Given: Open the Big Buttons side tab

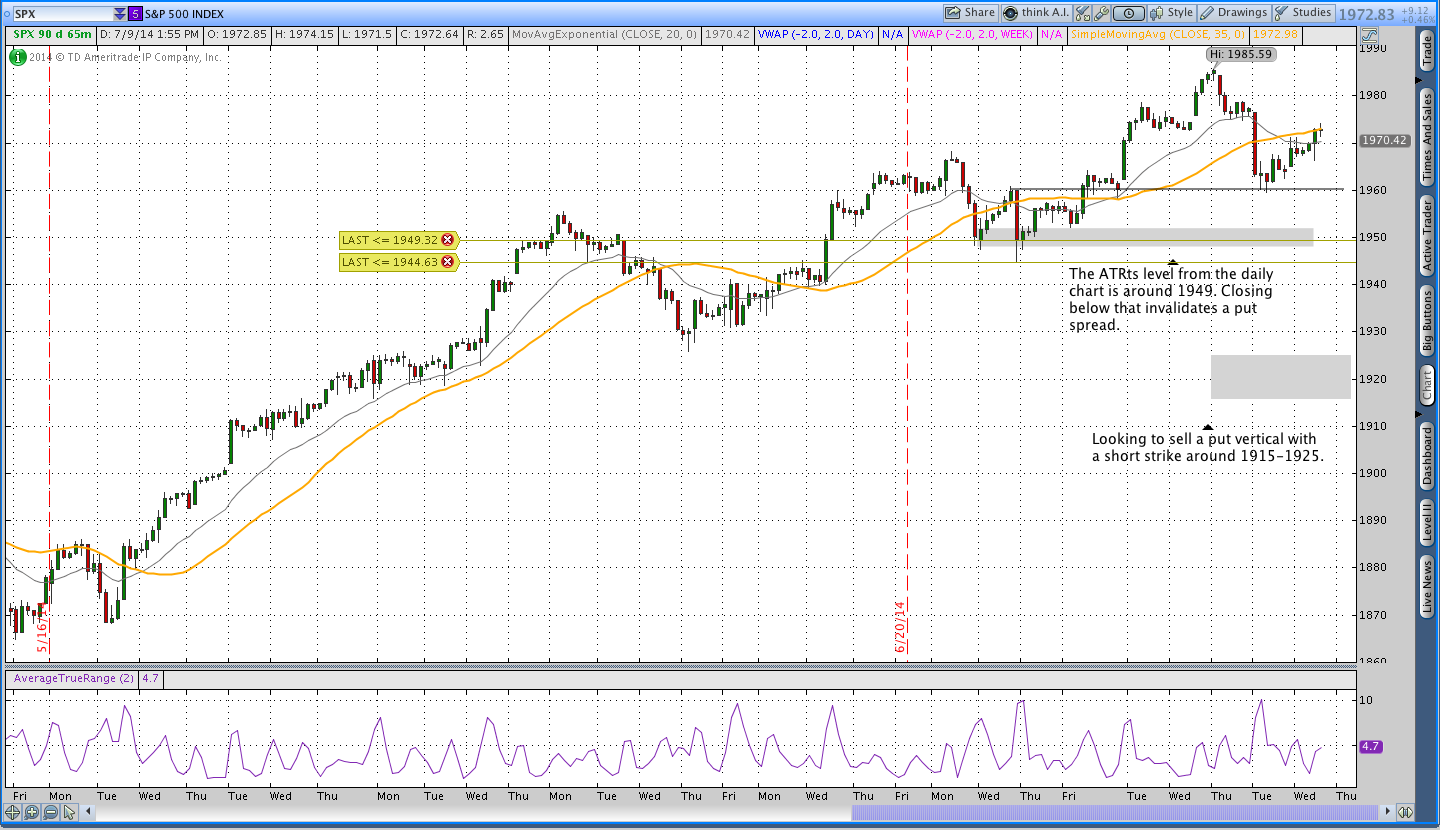Looking at the screenshot, I should (1427, 320).
